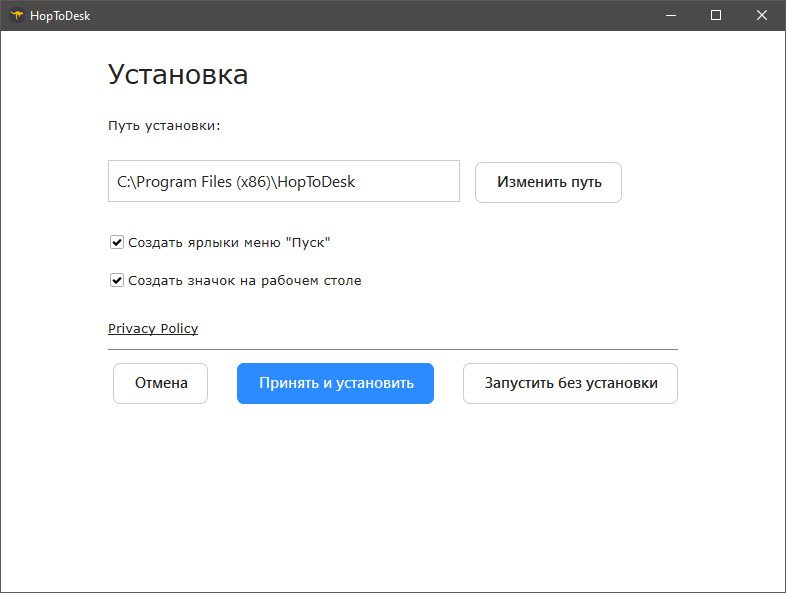
Task: Click the "Установка" heading
Action: (x=177, y=74)
